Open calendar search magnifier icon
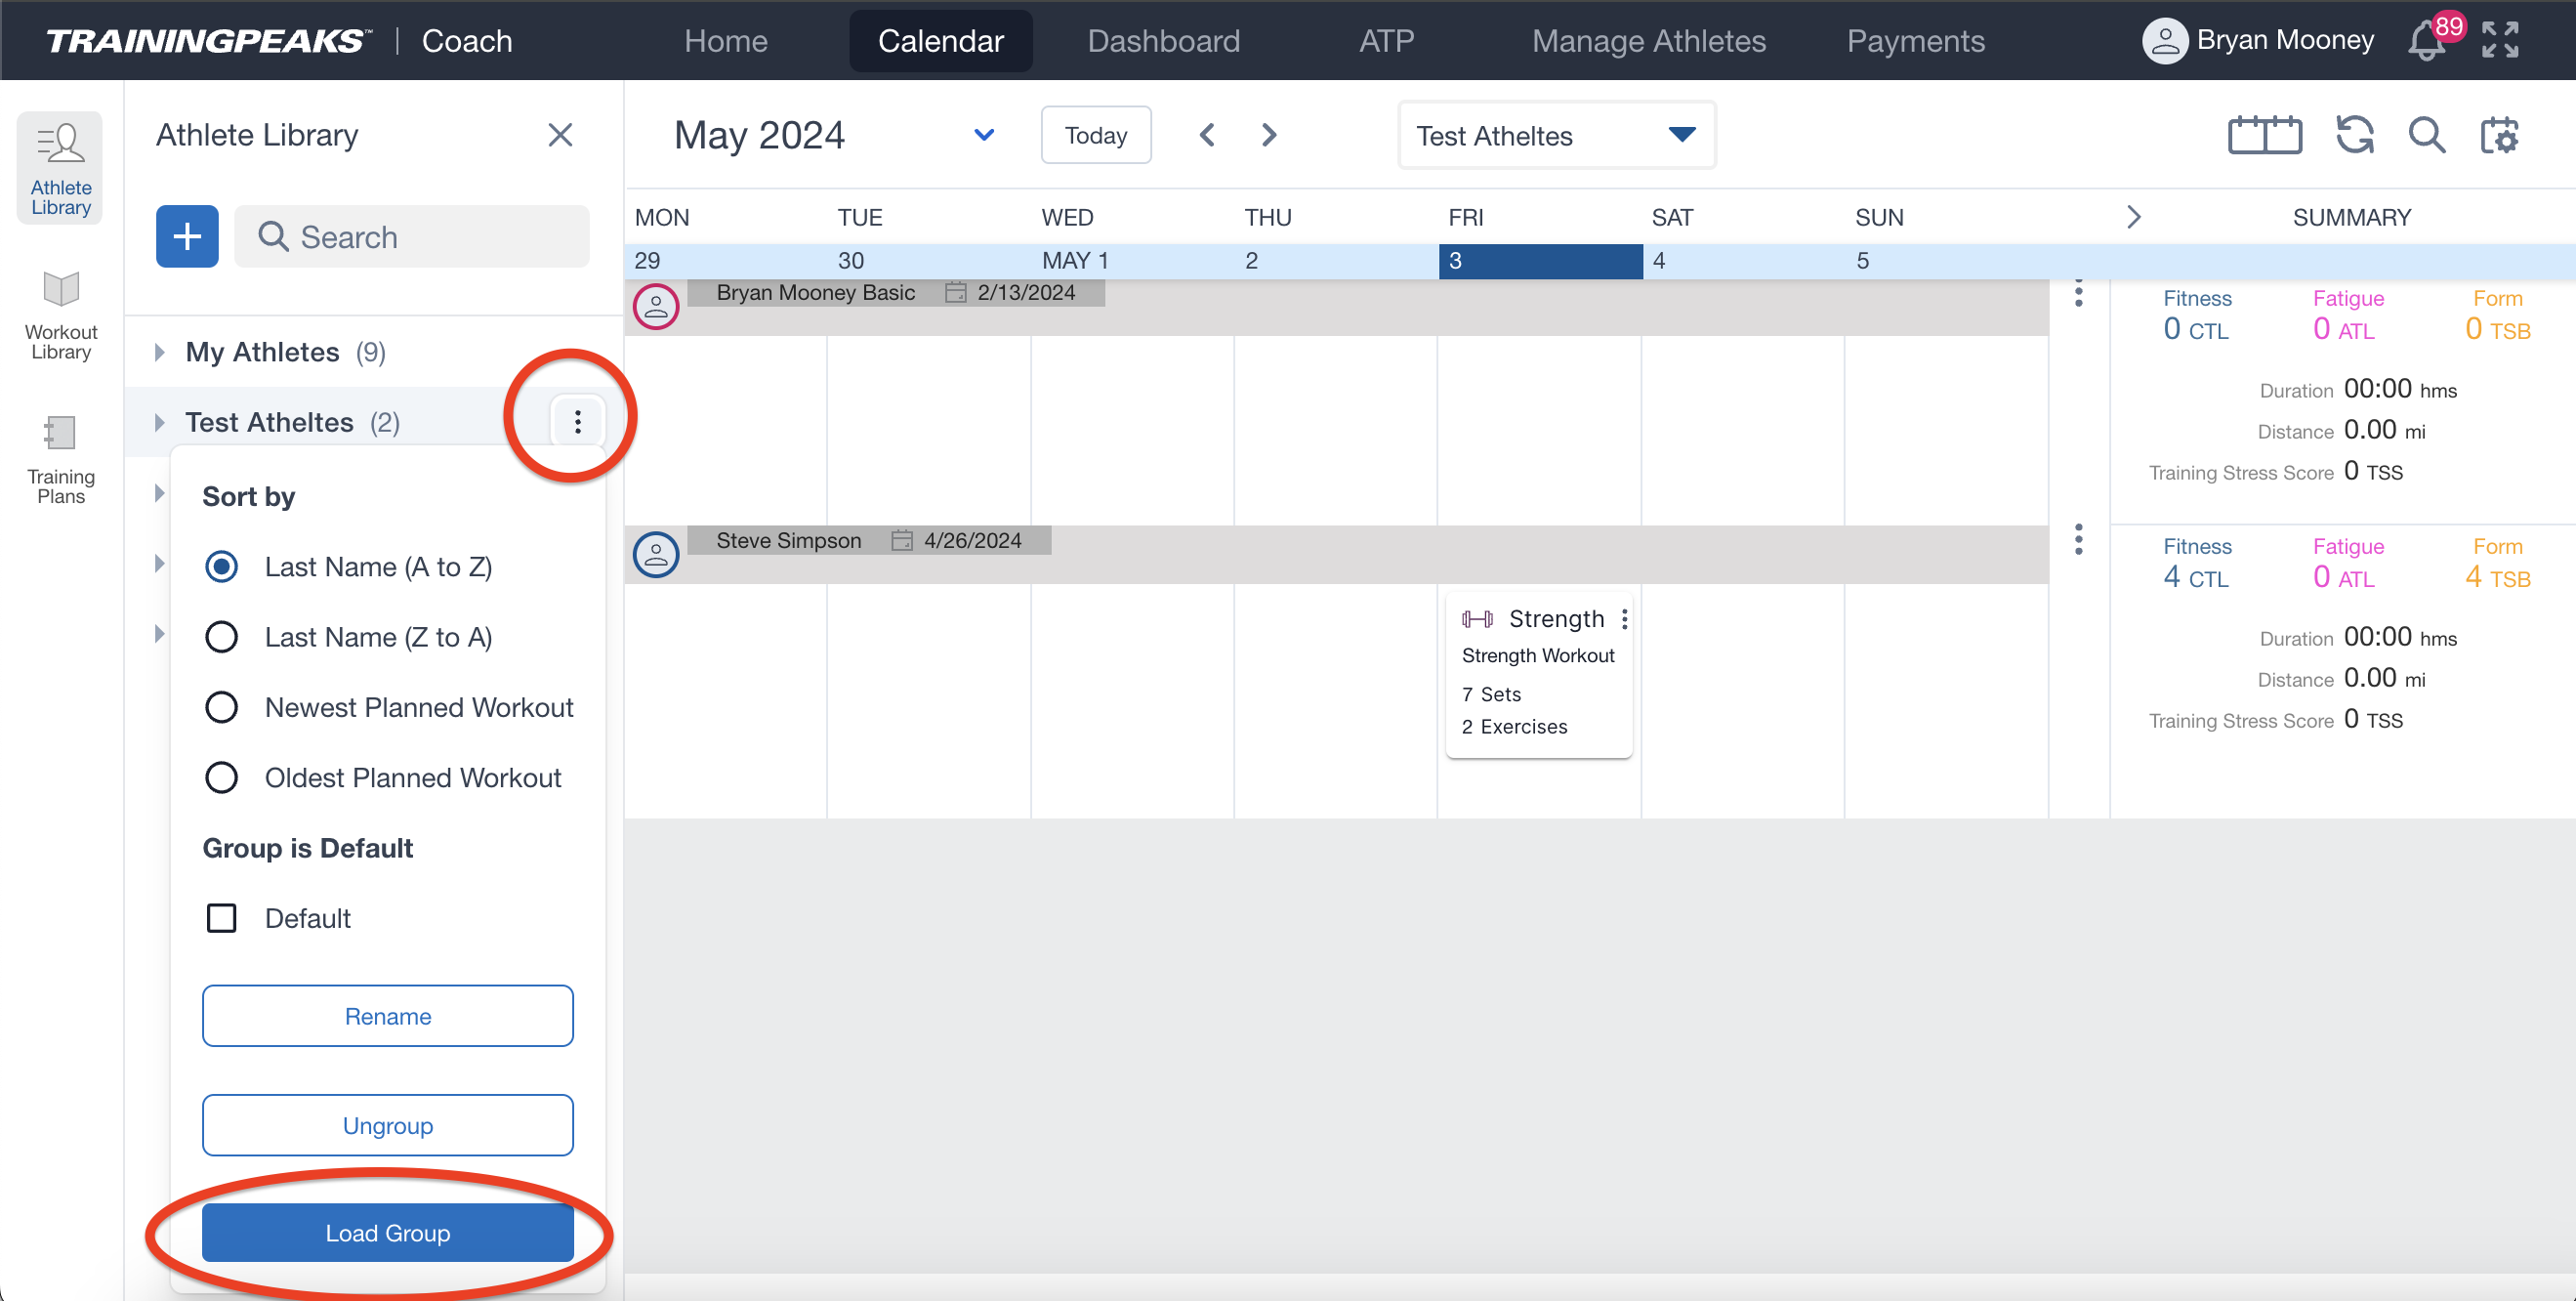This screenshot has width=2576, height=1301. 2426,135
